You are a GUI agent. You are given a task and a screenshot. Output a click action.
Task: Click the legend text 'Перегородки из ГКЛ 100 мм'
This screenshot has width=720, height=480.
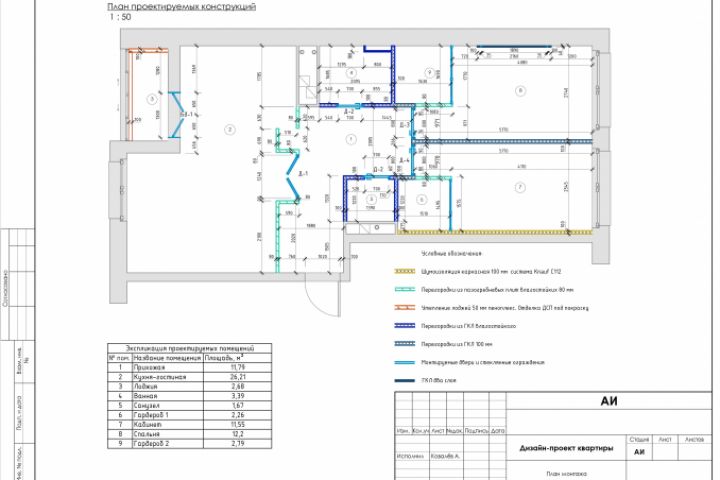coord(456,344)
